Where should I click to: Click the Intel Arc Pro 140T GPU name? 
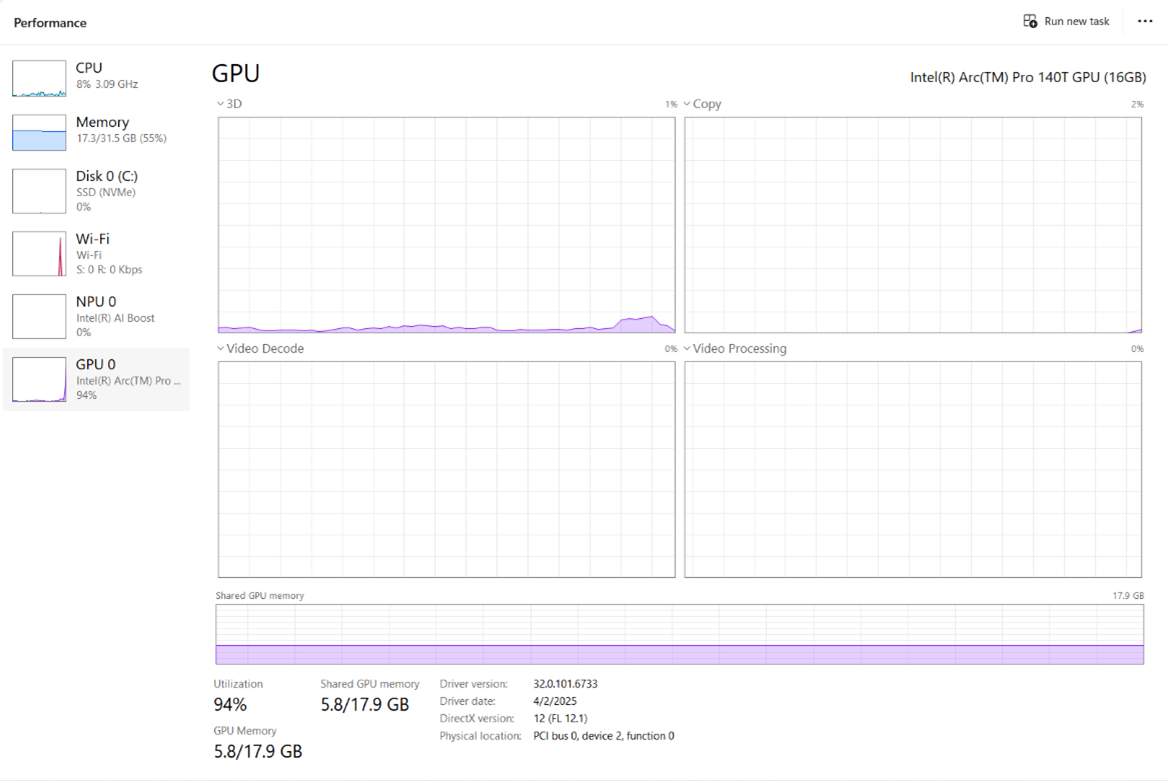point(1027,77)
